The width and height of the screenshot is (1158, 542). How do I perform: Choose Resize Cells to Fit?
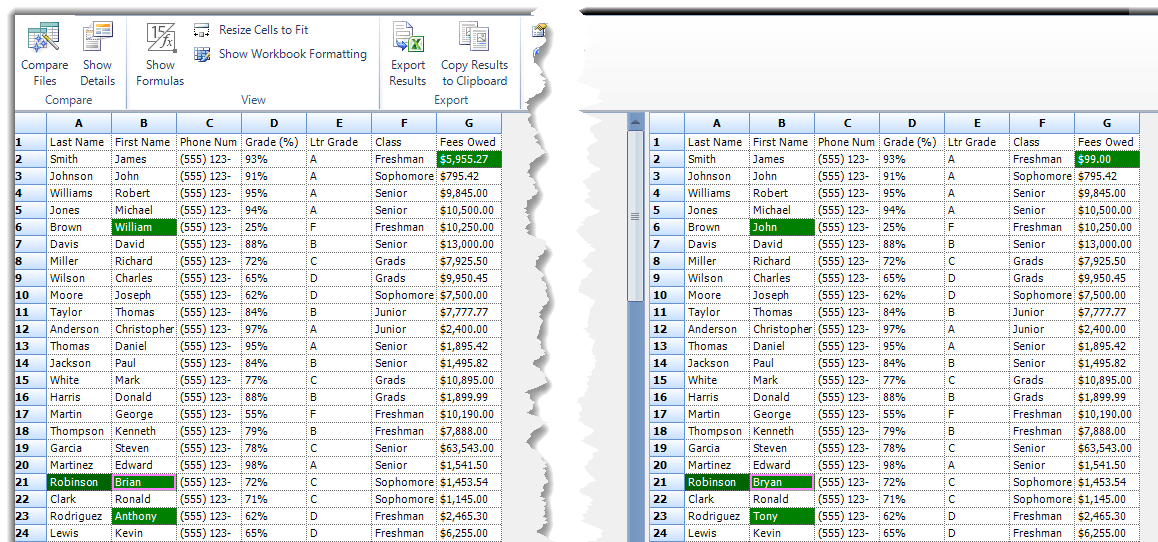click(x=251, y=30)
